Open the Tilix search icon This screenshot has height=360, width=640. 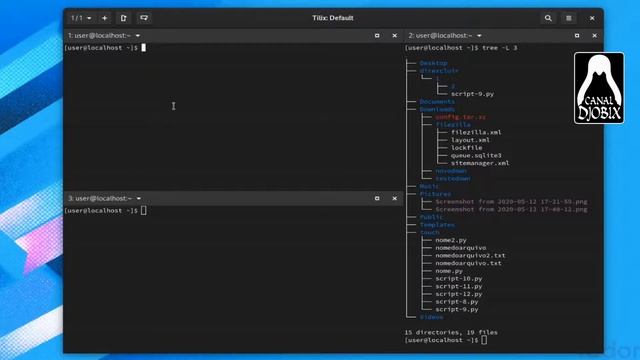548,18
